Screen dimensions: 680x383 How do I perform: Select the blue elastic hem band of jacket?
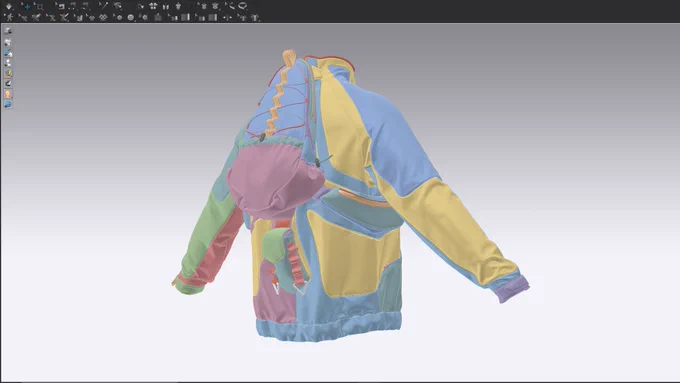click(x=327, y=327)
